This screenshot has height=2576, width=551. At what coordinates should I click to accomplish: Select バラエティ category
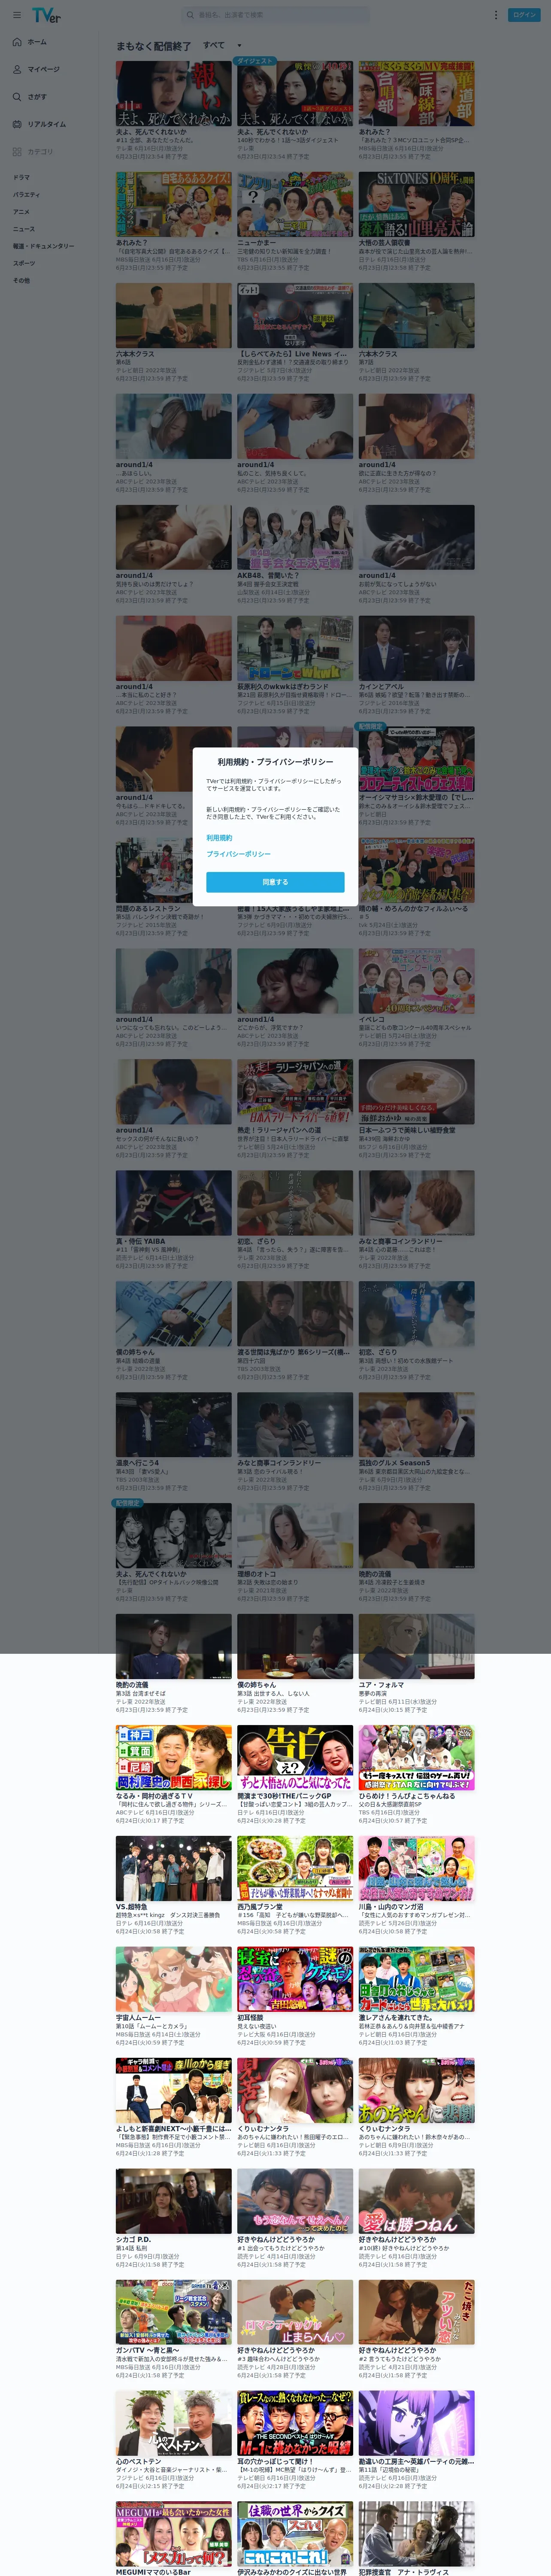[27, 195]
